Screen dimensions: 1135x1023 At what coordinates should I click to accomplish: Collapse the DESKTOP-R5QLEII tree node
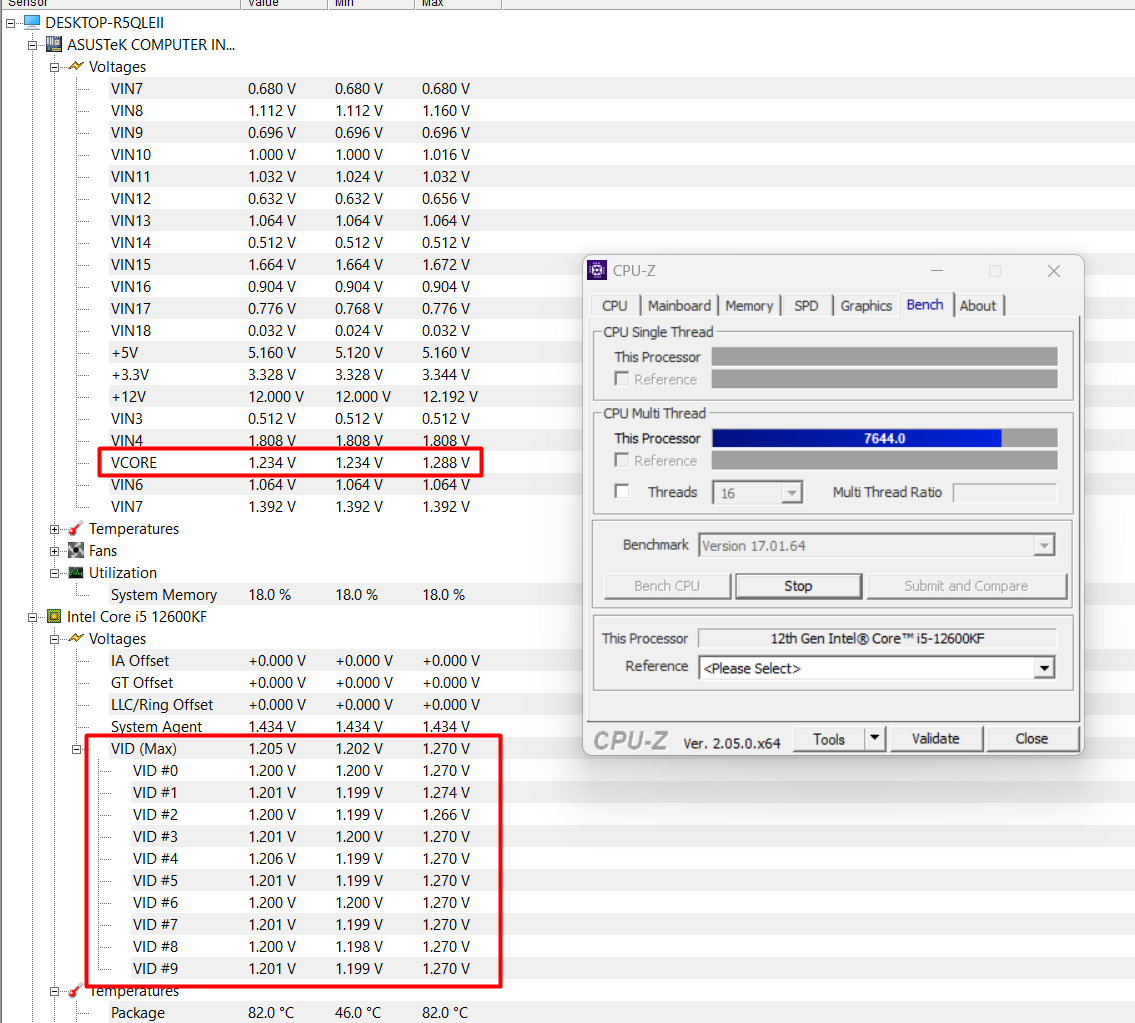10,23
